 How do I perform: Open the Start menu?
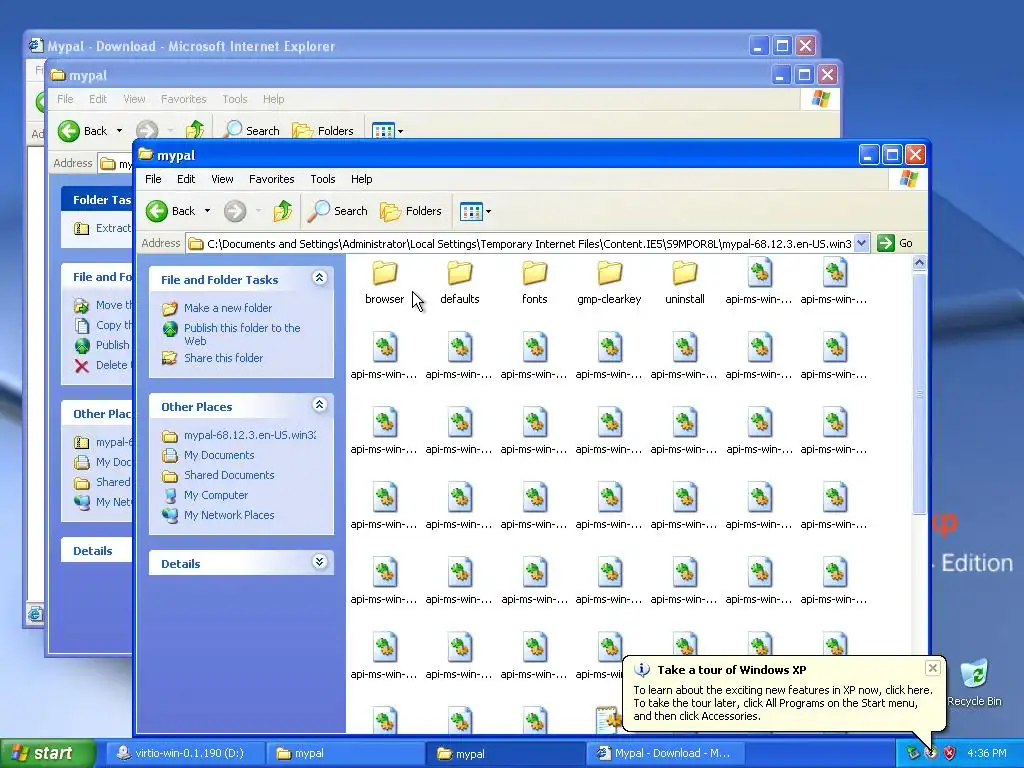click(48, 753)
